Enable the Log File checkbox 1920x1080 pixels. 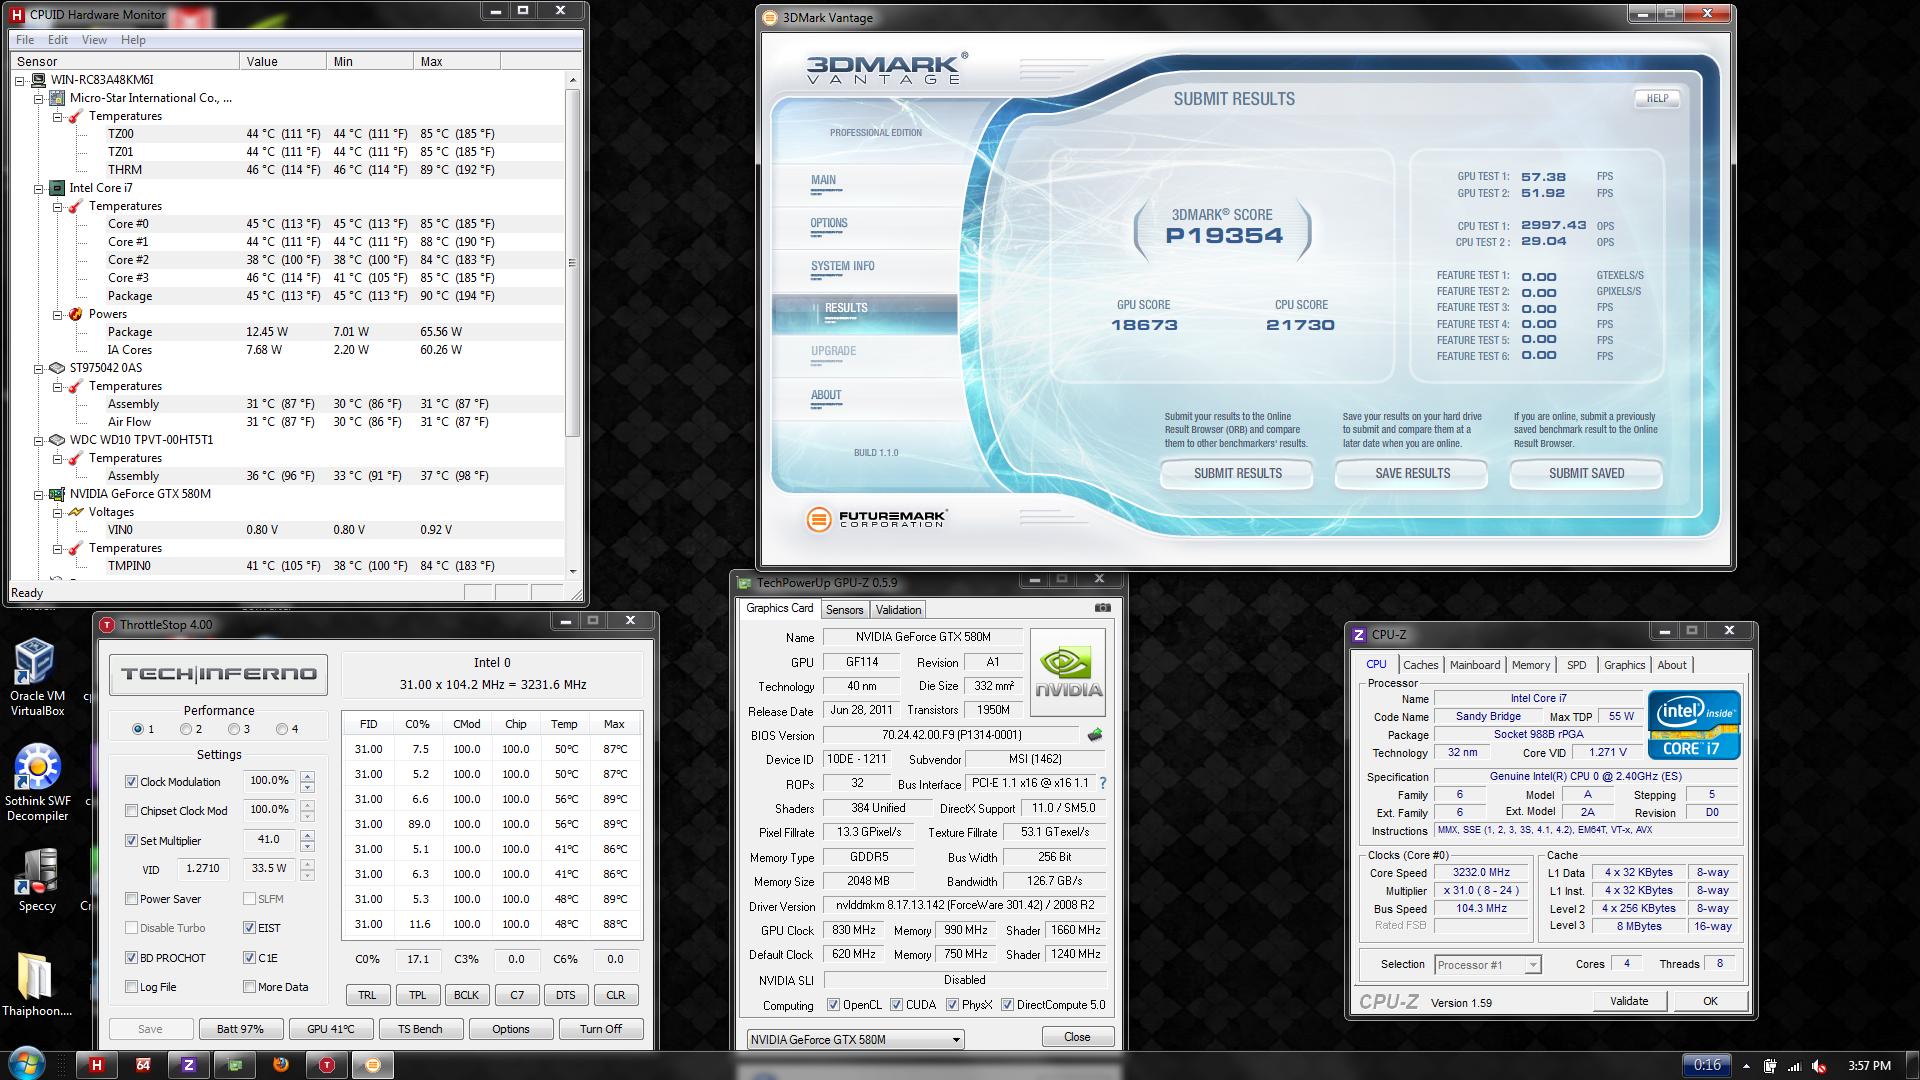pos(131,987)
